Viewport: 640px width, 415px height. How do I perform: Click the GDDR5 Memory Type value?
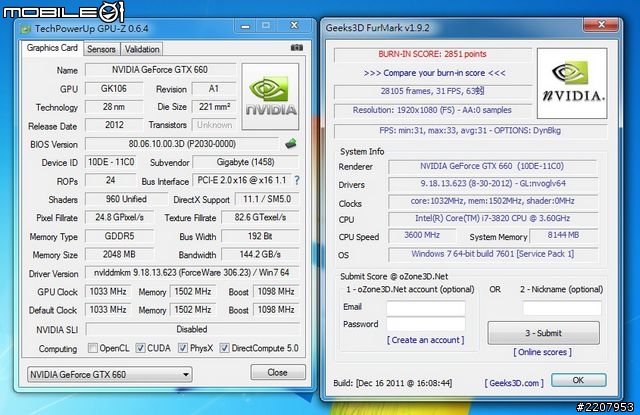[x=119, y=236]
